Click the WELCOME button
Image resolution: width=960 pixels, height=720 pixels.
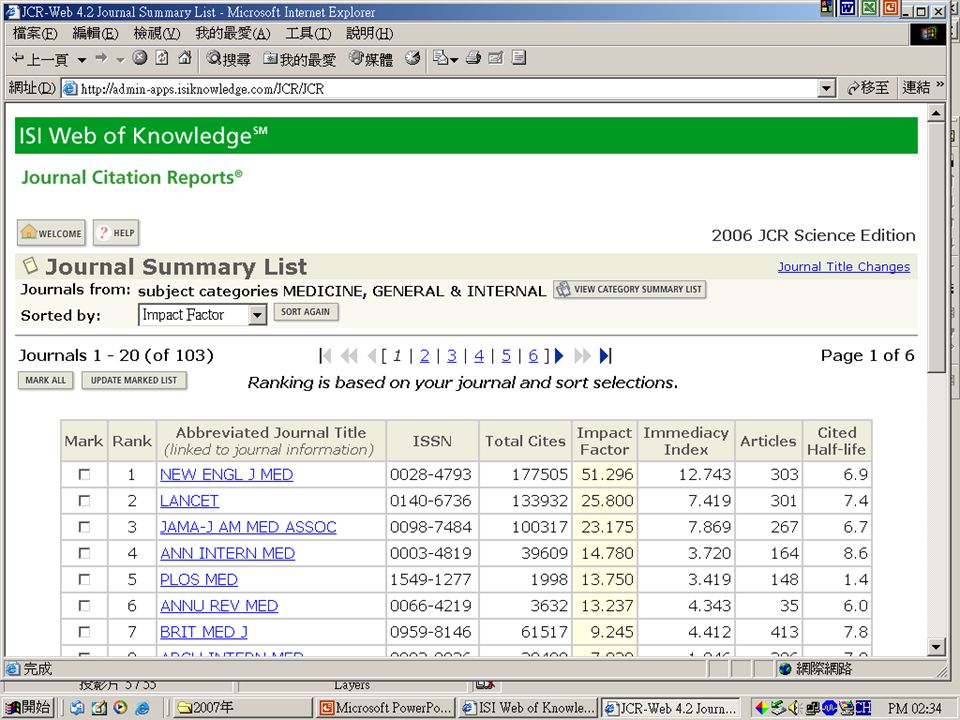click(x=51, y=233)
